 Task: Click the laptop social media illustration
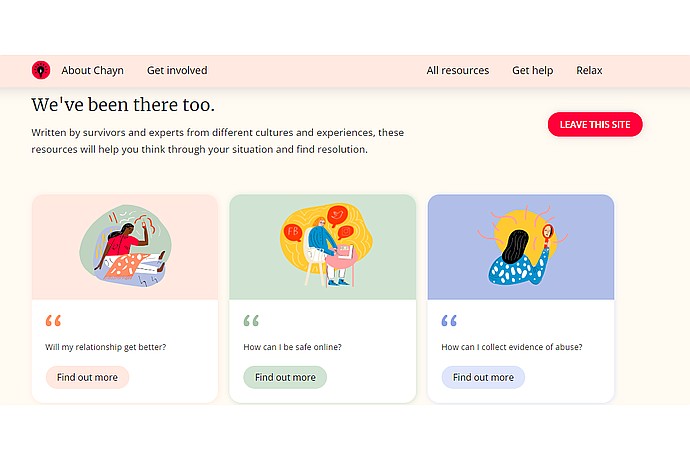click(326, 245)
